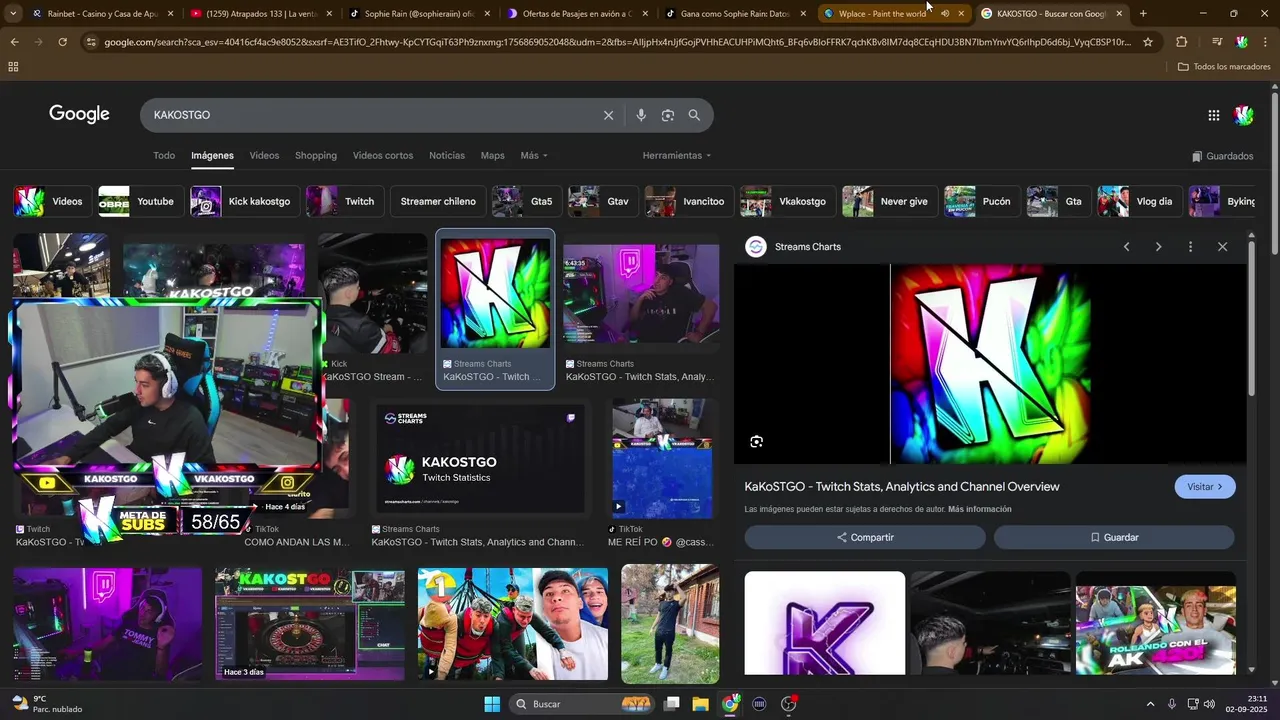The image size is (1280, 720).
Task: Click the ROLEANDO CON EL AK thumbnail
Action: pos(1156,630)
